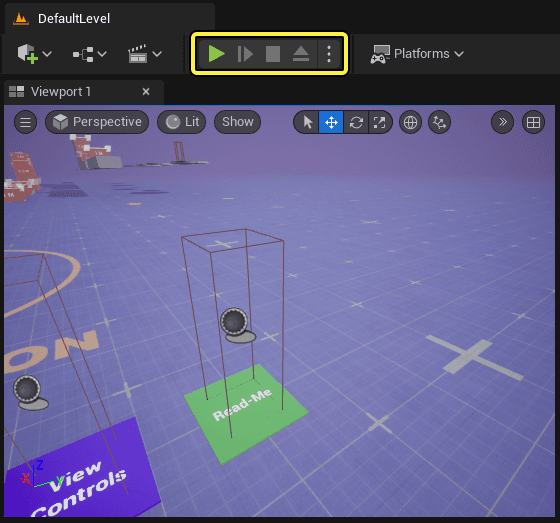560x523 pixels.
Task: Open the viewport hamburger options menu
Action: click(25, 122)
